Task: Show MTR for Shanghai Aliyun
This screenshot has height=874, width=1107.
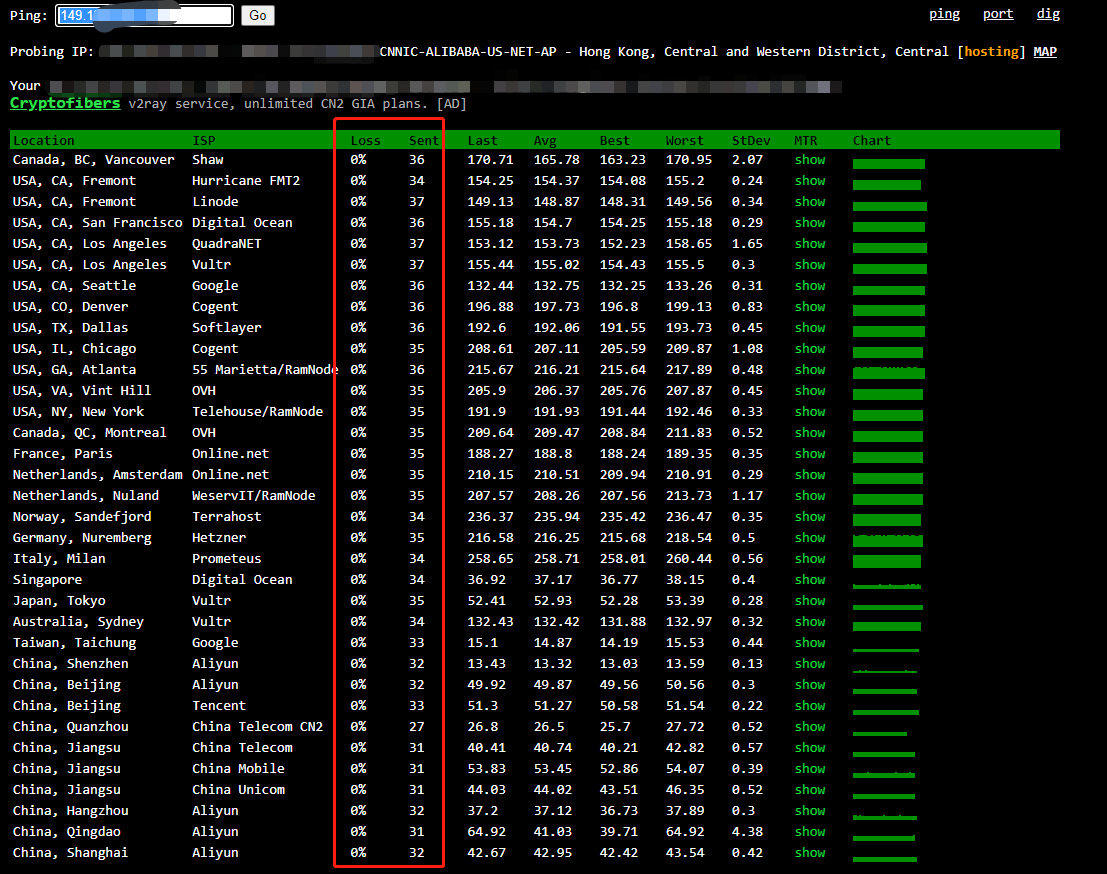Action: pyautogui.click(x=810, y=853)
